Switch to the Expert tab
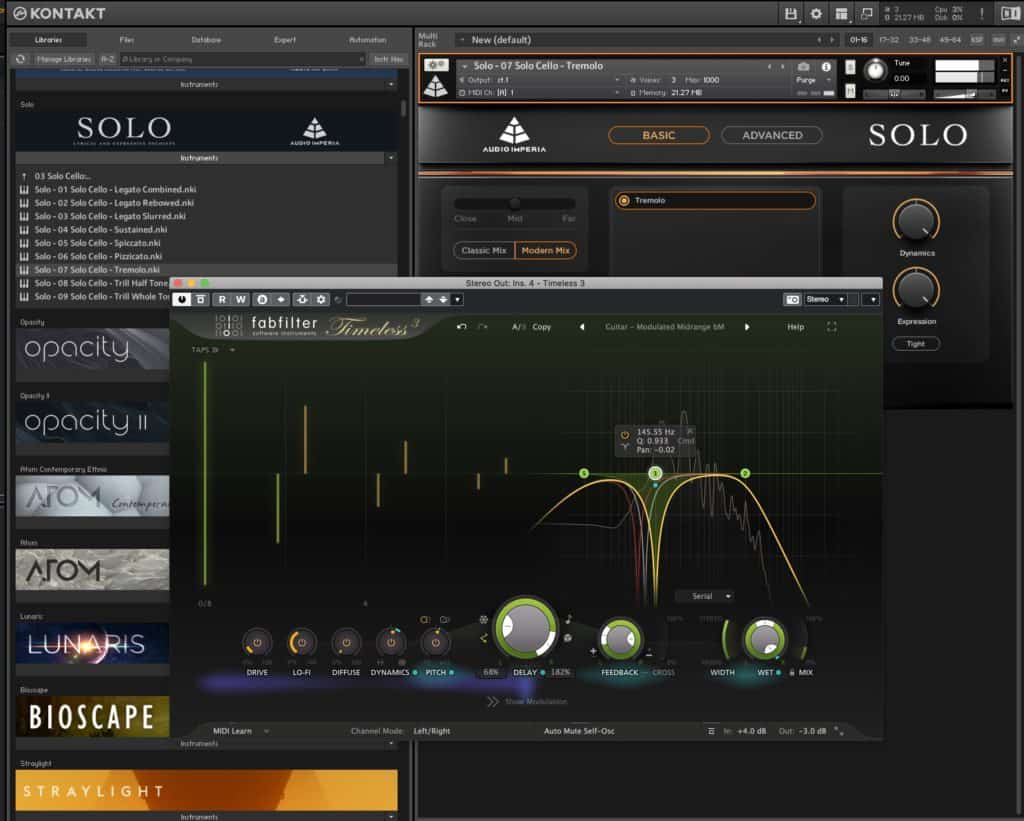The height and width of the screenshot is (821, 1024). click(285, 40)
